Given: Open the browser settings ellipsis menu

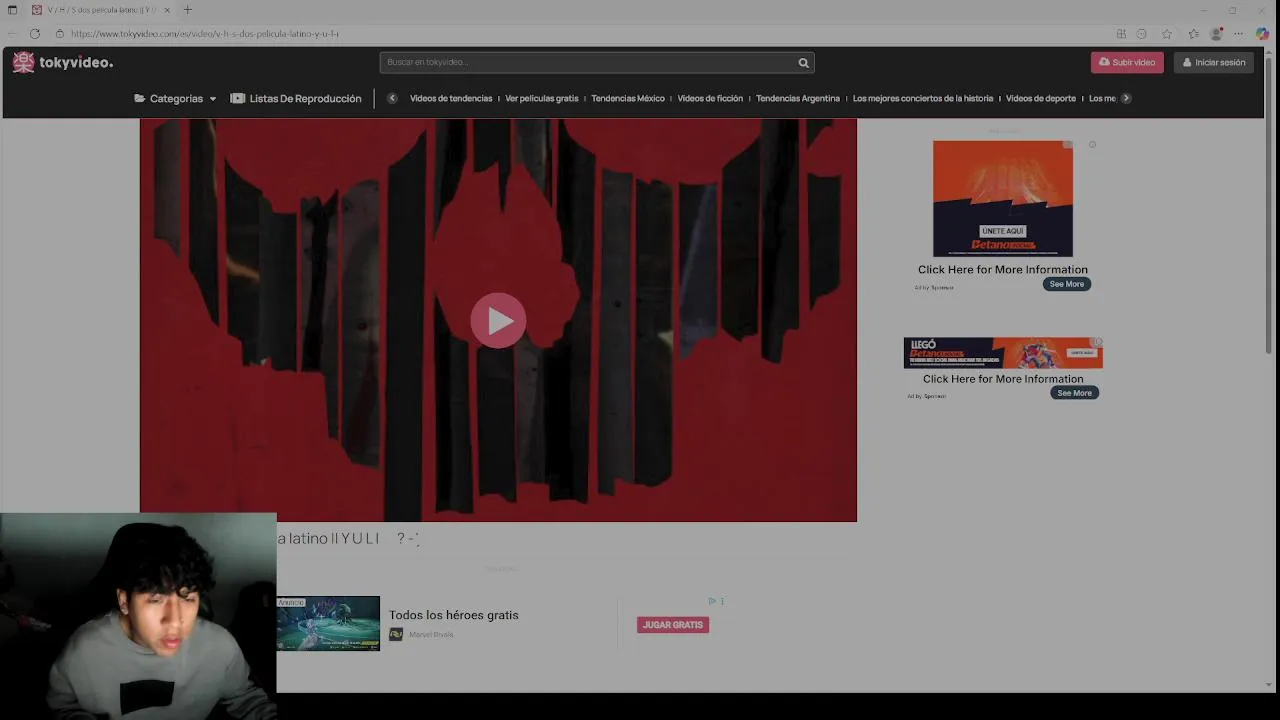Looking at the screenshot, I should 1238,33.
